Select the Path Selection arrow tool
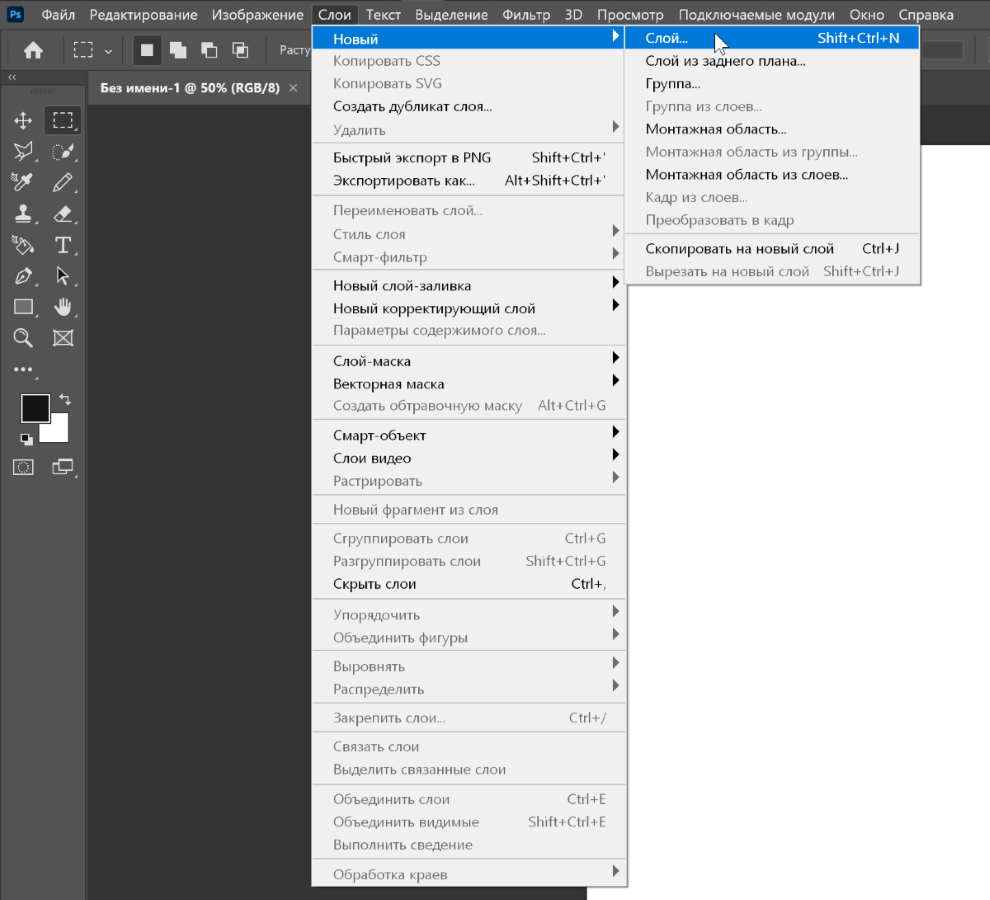Viewport: 990px width, 900px height. [x=63, y=275]
